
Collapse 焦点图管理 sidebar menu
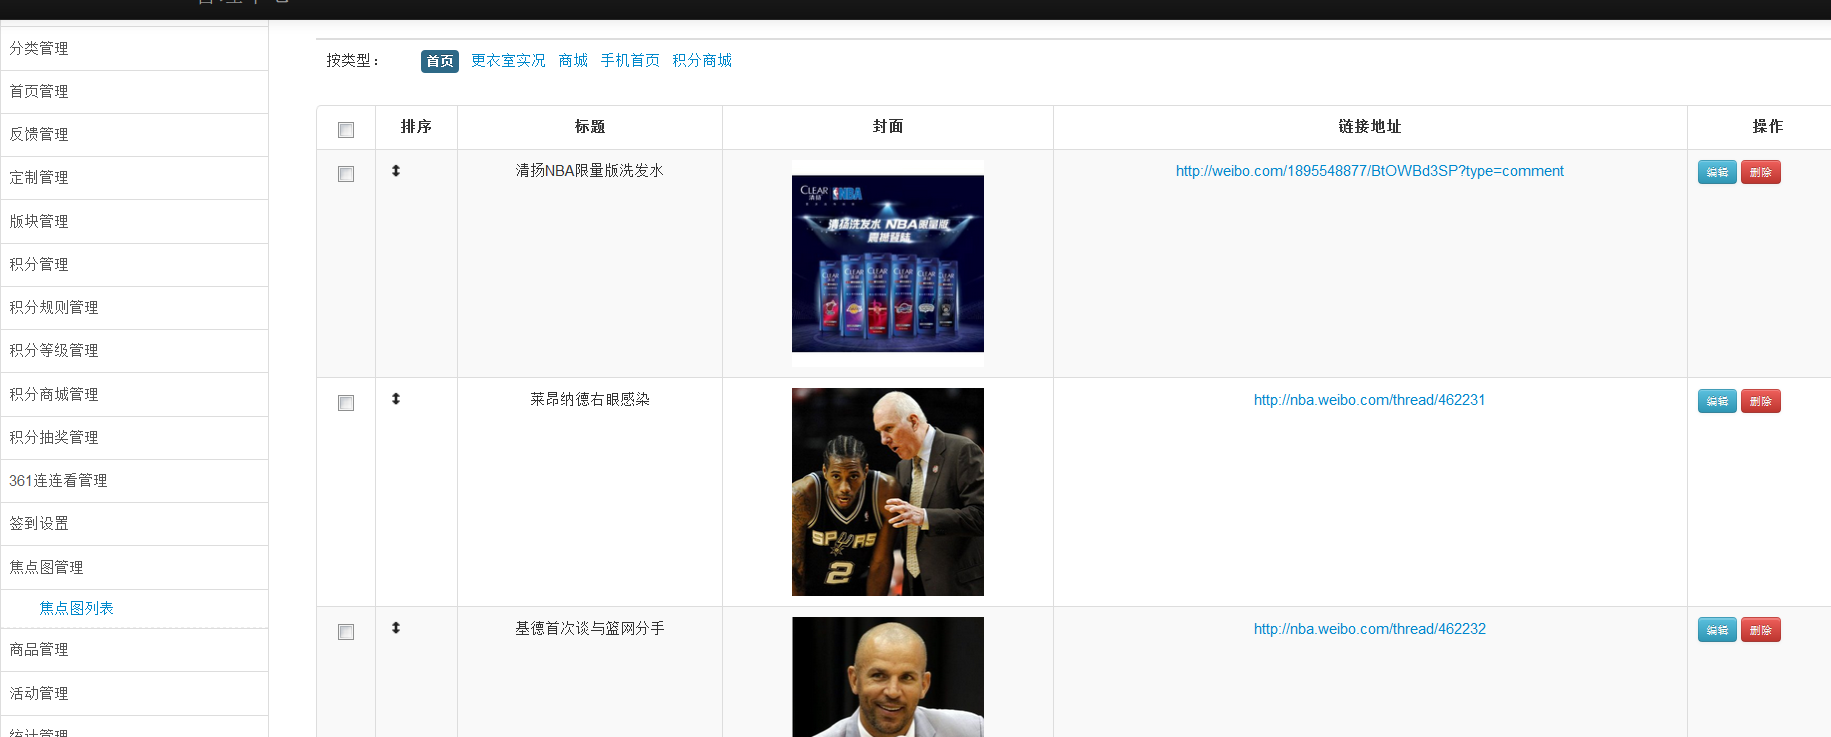[x=134, y=567]
